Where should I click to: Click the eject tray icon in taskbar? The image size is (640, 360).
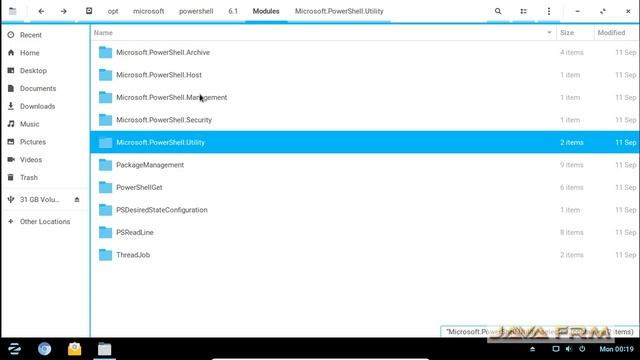532,349
